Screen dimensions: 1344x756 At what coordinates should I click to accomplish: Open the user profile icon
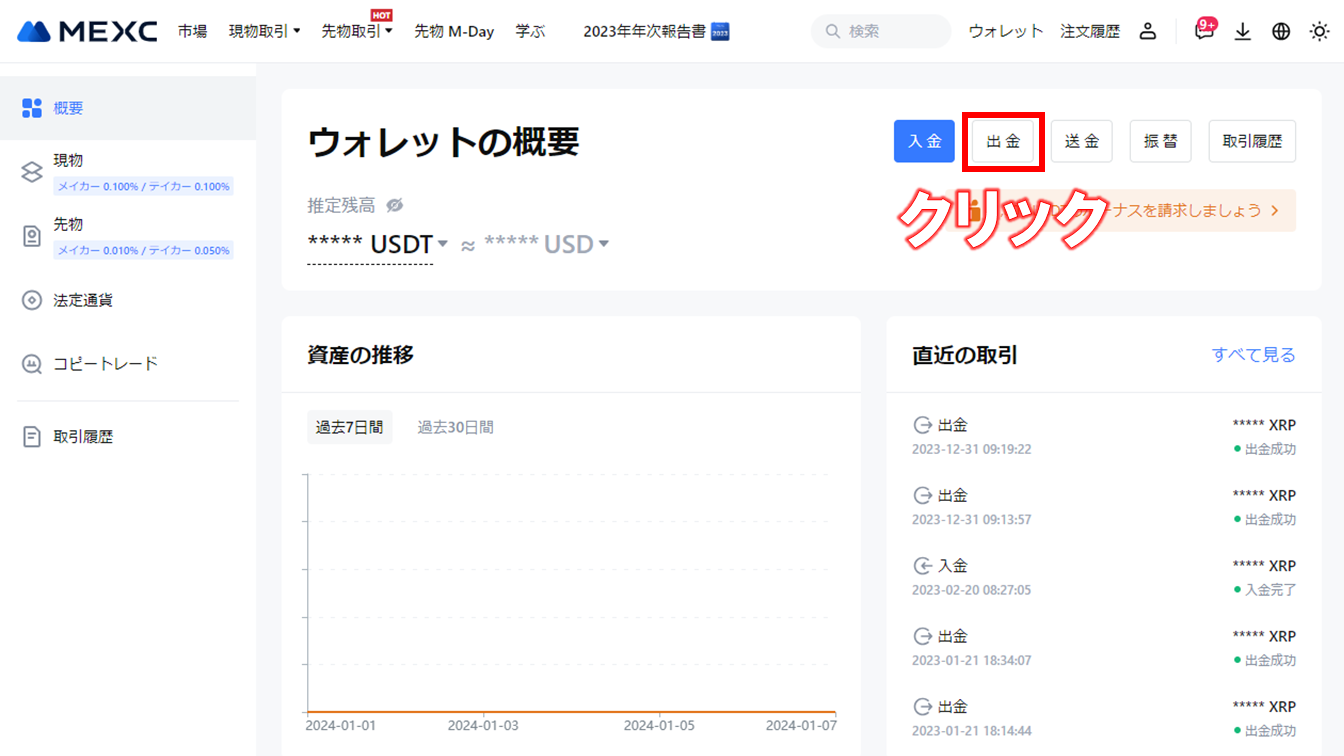[x=1147, y=31]
